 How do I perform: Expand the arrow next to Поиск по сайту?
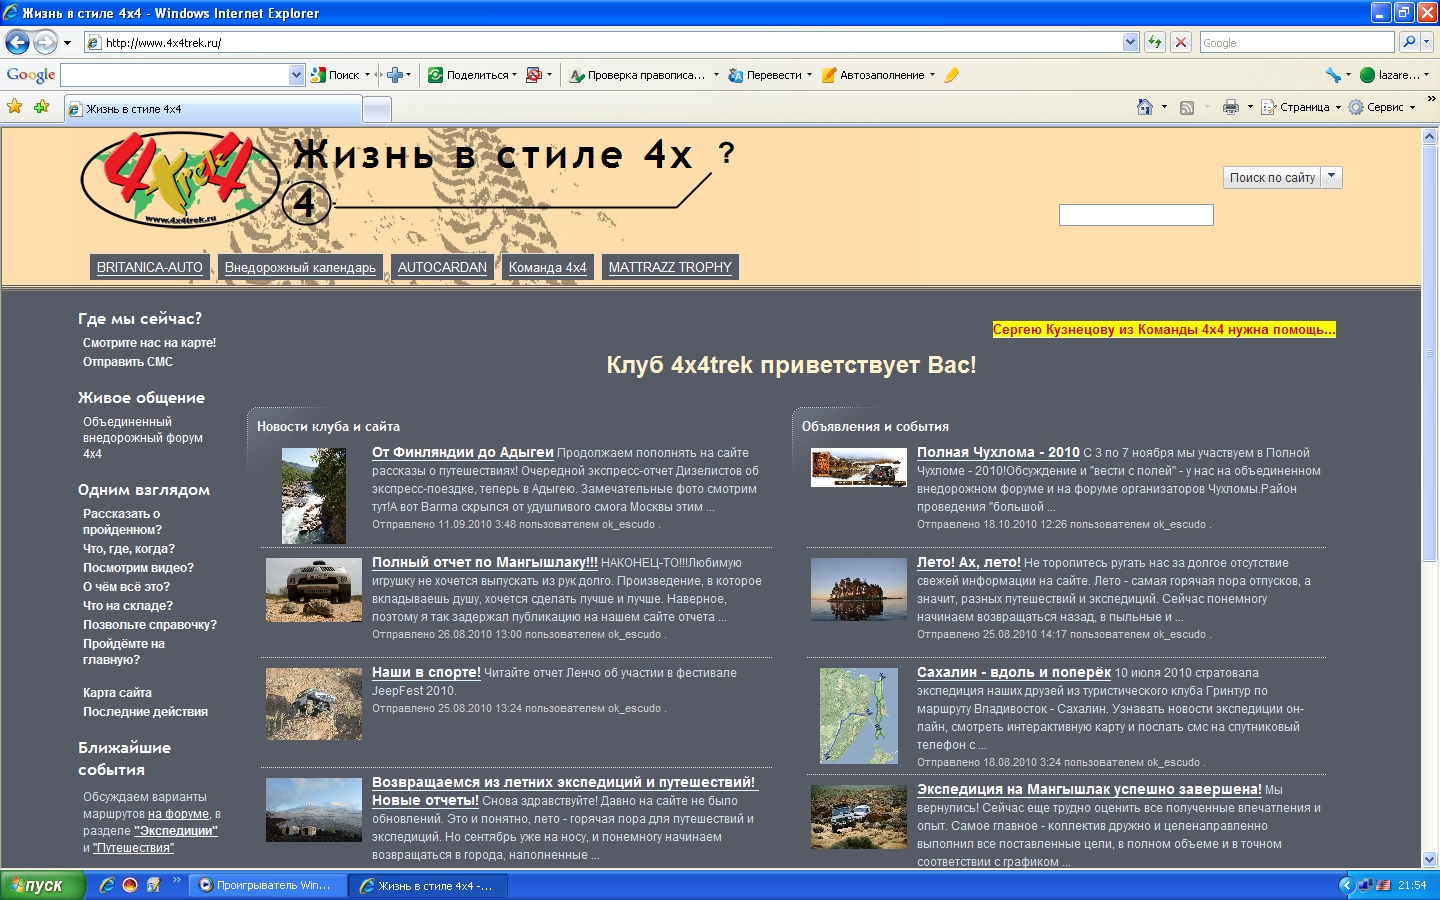coord(1331,177)
